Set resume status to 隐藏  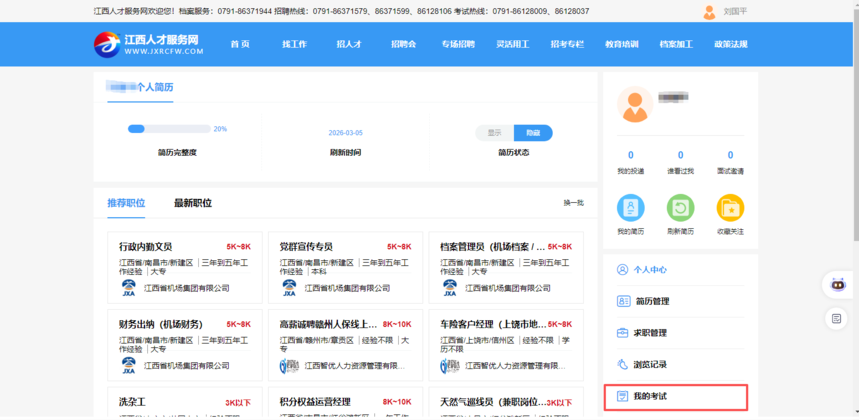pyautogui.click(x=533, y=133)
